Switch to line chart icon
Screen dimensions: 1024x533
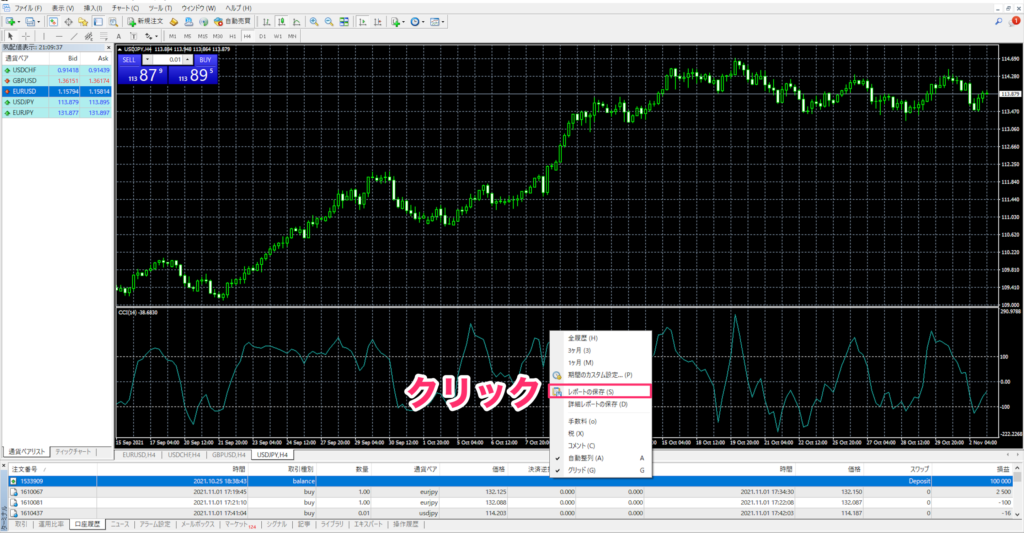(296, 22)
